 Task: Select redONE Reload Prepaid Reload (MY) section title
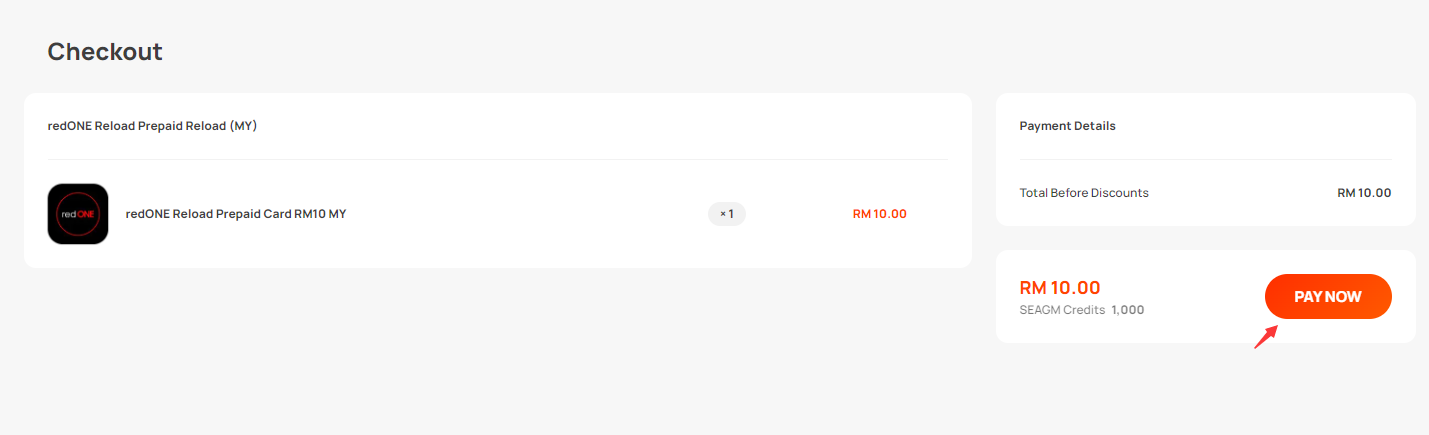pyautogui.click(x=153, y=126)
